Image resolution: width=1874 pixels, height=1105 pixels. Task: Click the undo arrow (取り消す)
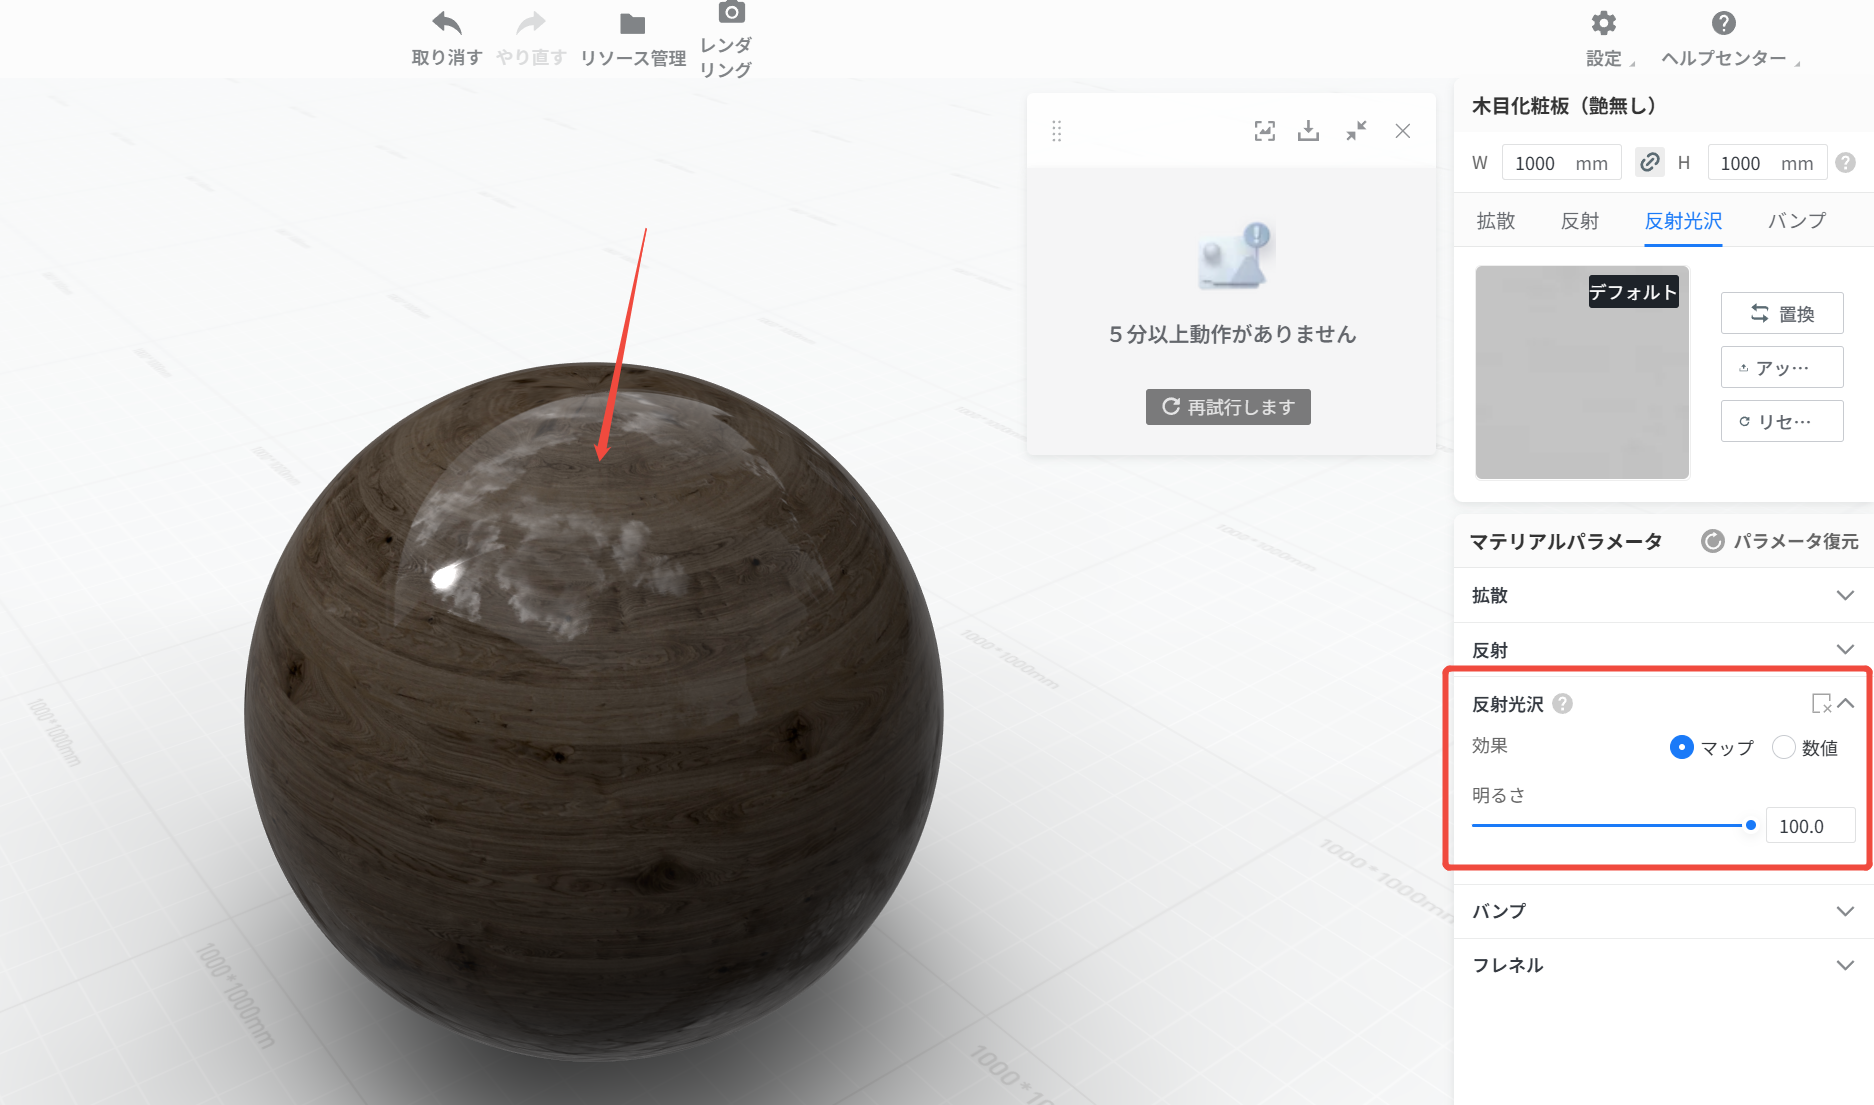447,23
